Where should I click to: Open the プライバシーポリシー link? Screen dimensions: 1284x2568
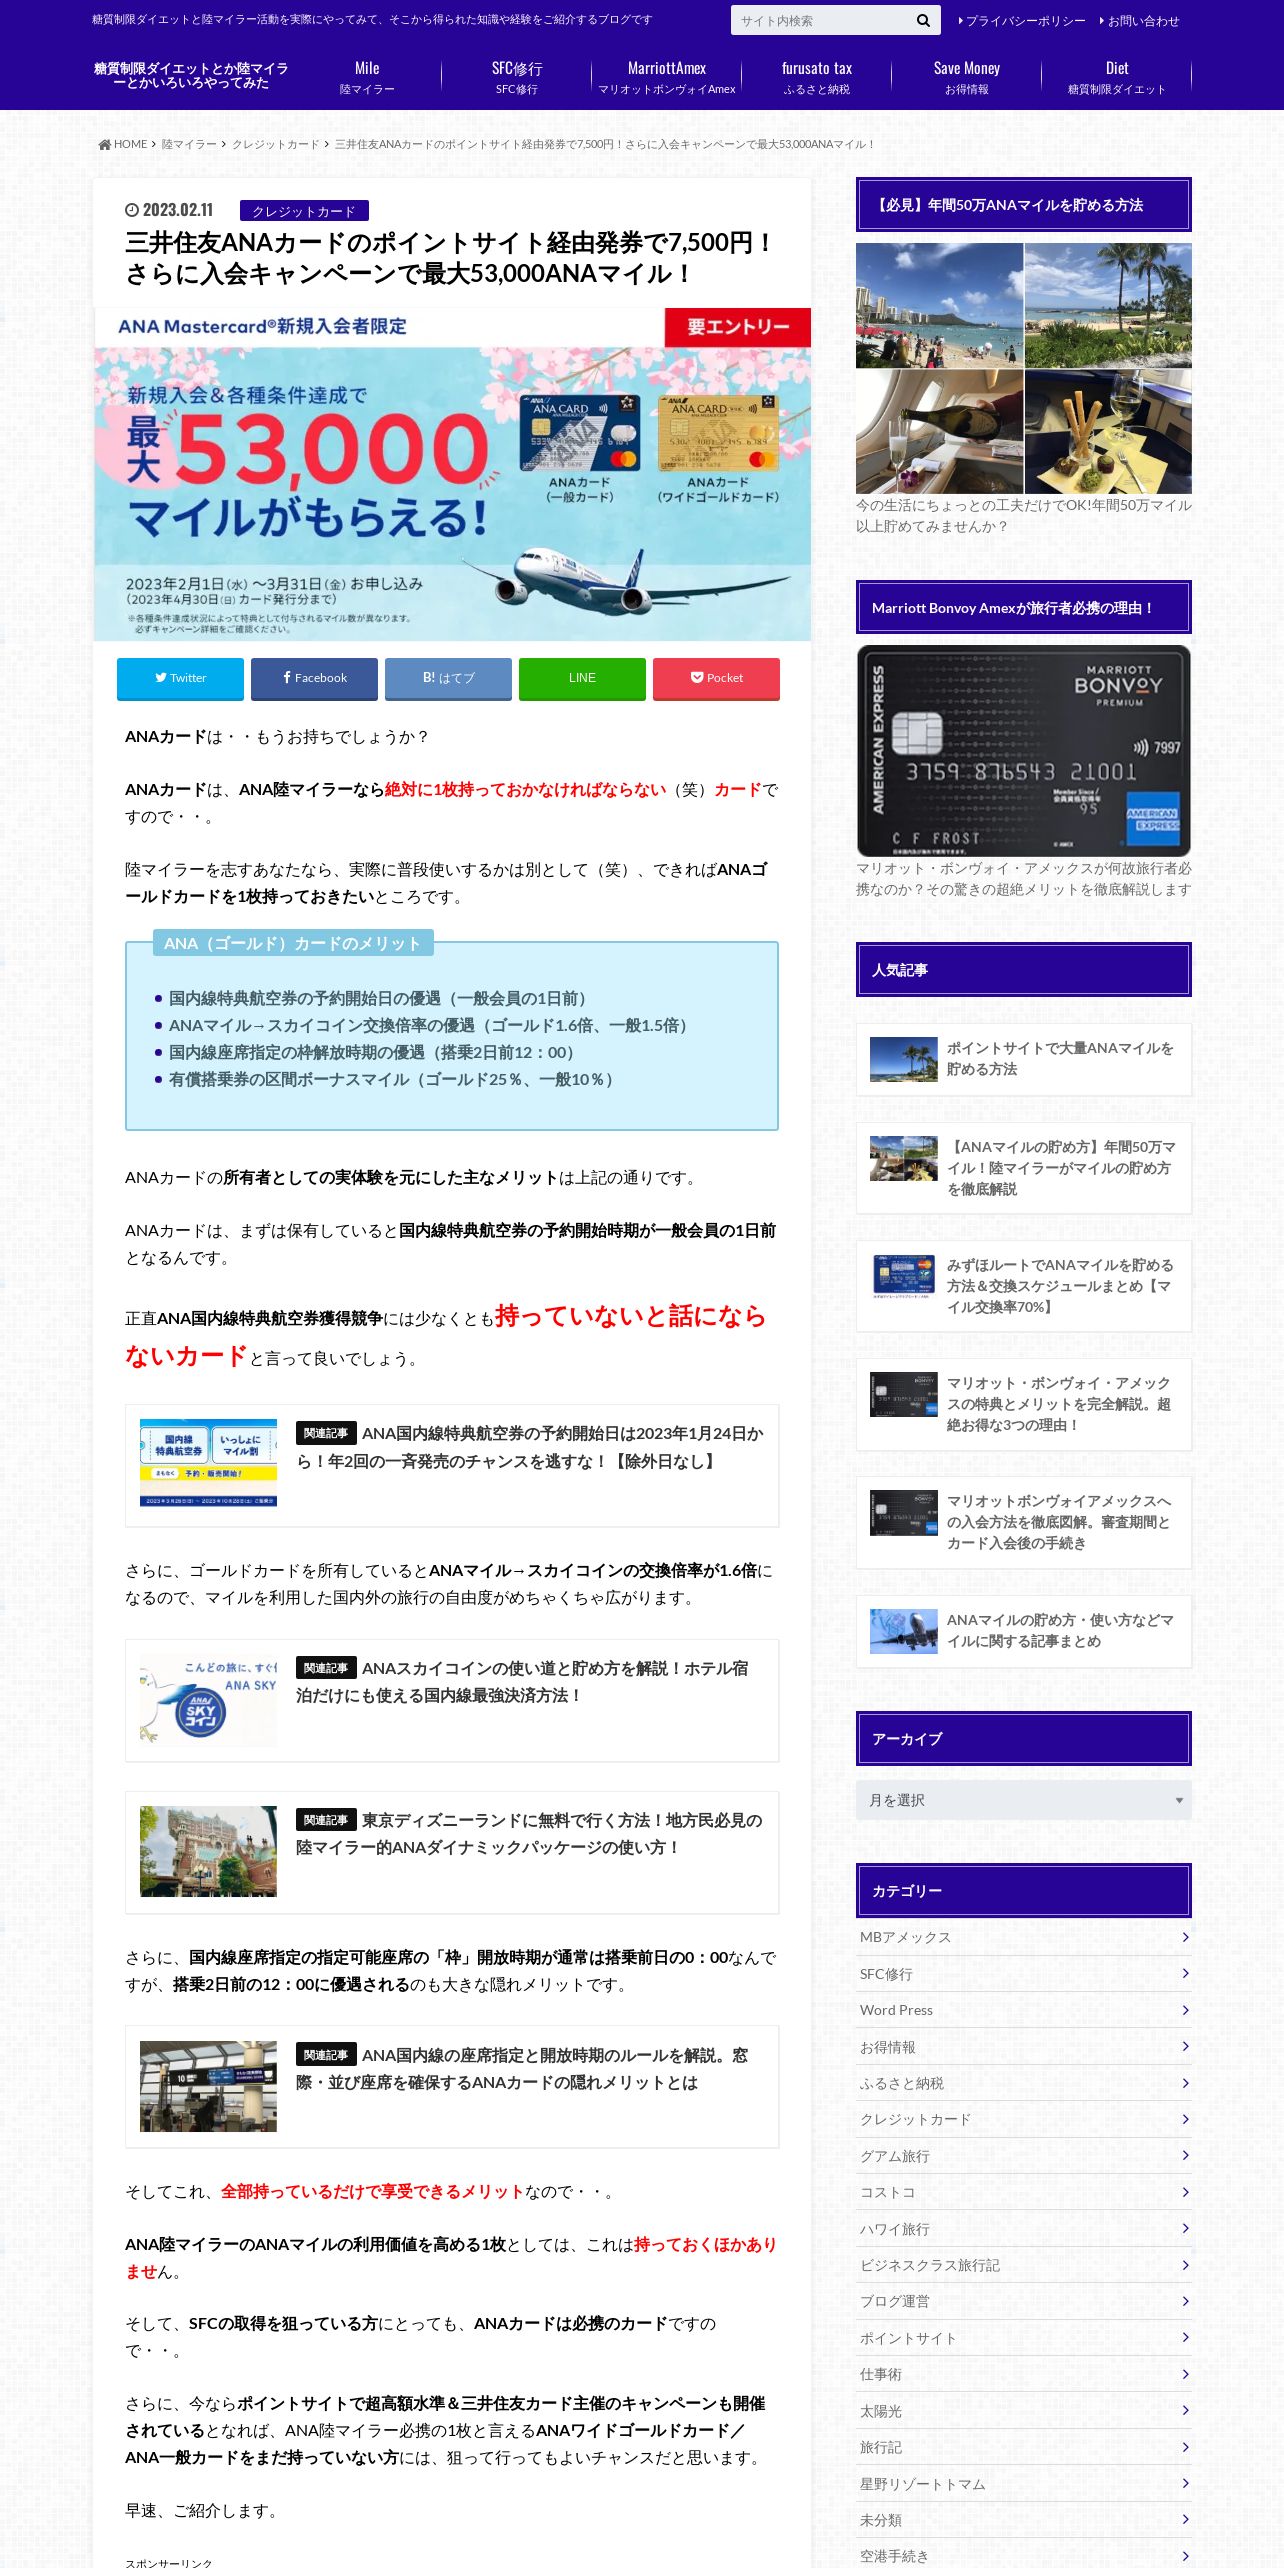[1021, 21]
